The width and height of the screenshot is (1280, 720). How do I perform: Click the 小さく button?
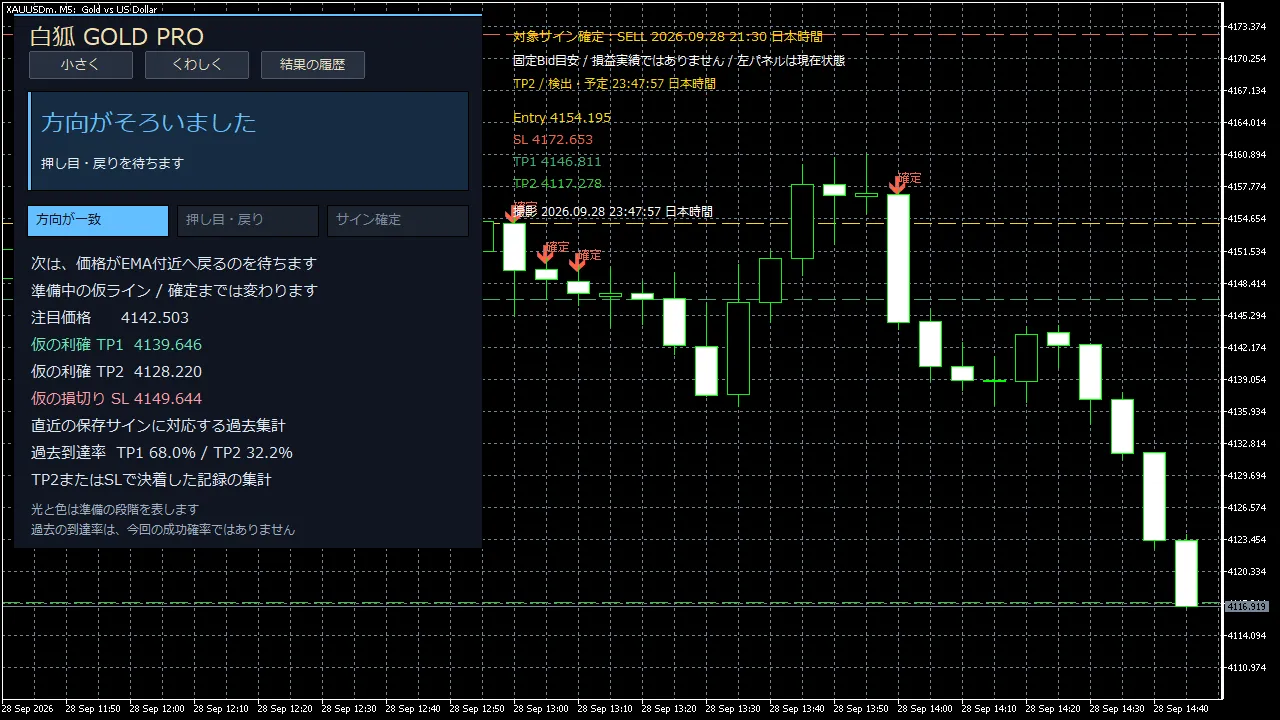(x=81, y=65)
